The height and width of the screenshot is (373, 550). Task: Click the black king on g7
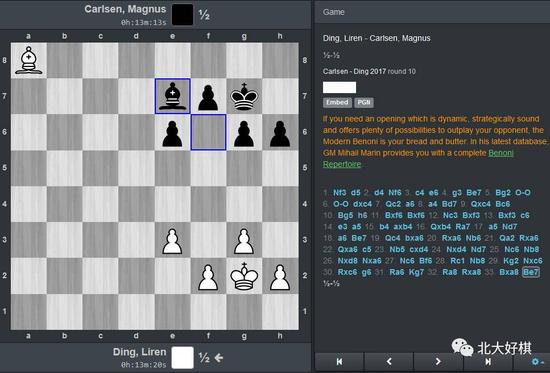(x=244, y=96)
